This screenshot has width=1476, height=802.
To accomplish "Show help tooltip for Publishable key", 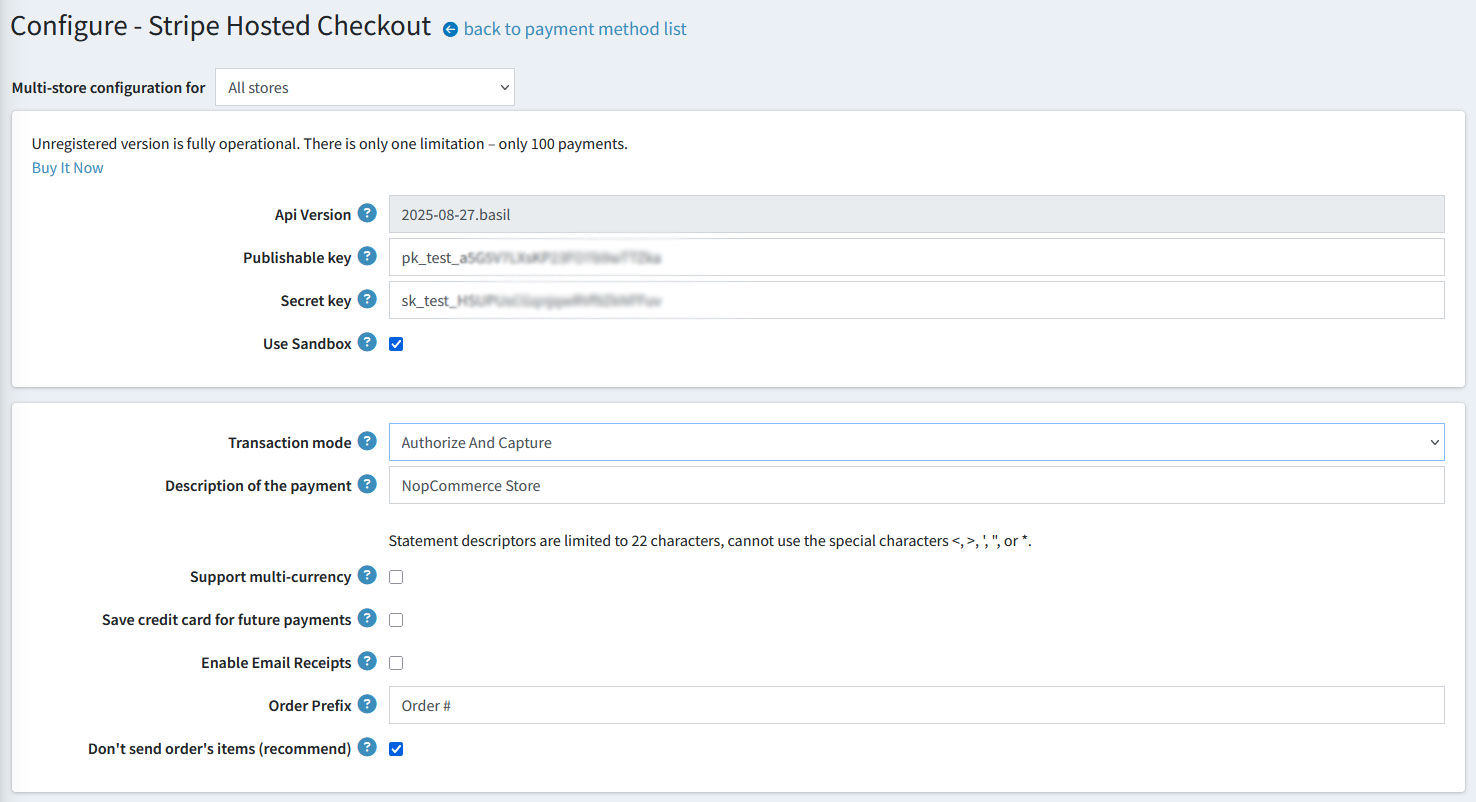I will [x=367, y=256].
